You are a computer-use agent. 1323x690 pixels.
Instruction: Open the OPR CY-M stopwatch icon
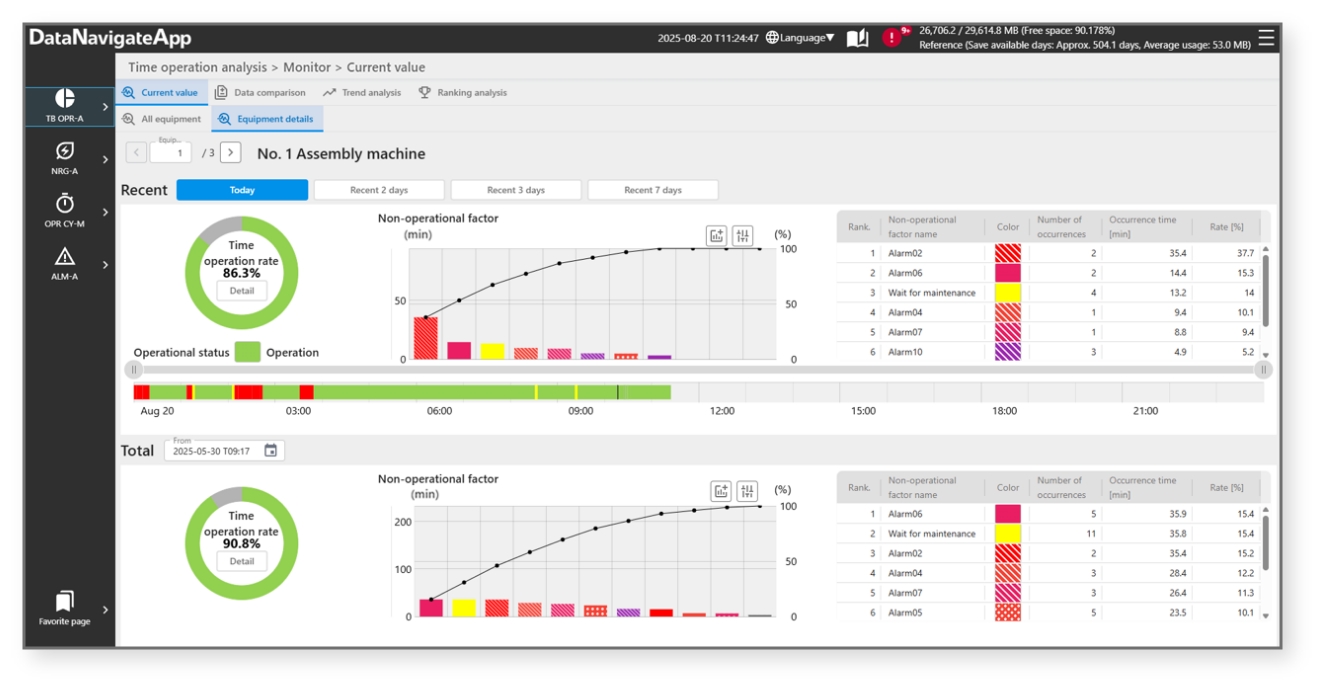(x=65, y=210)
